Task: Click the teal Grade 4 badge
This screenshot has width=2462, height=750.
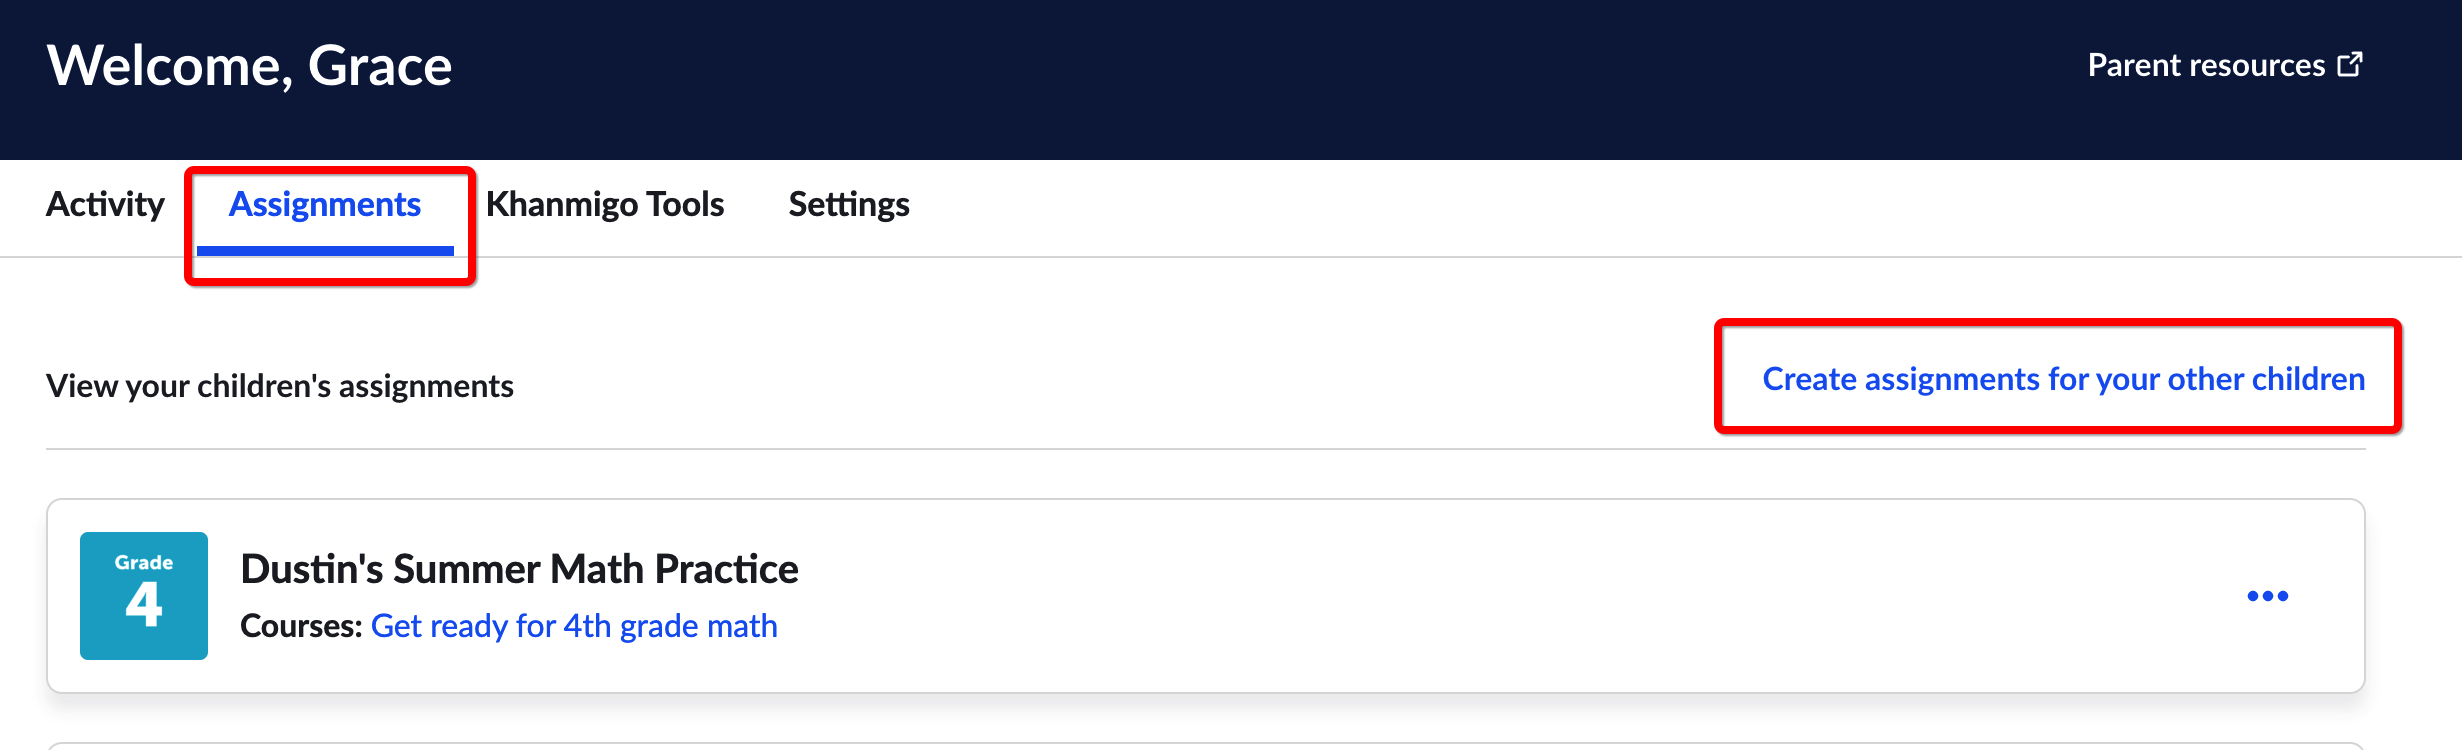Action: pyautogui.click(x=144, y=596)
